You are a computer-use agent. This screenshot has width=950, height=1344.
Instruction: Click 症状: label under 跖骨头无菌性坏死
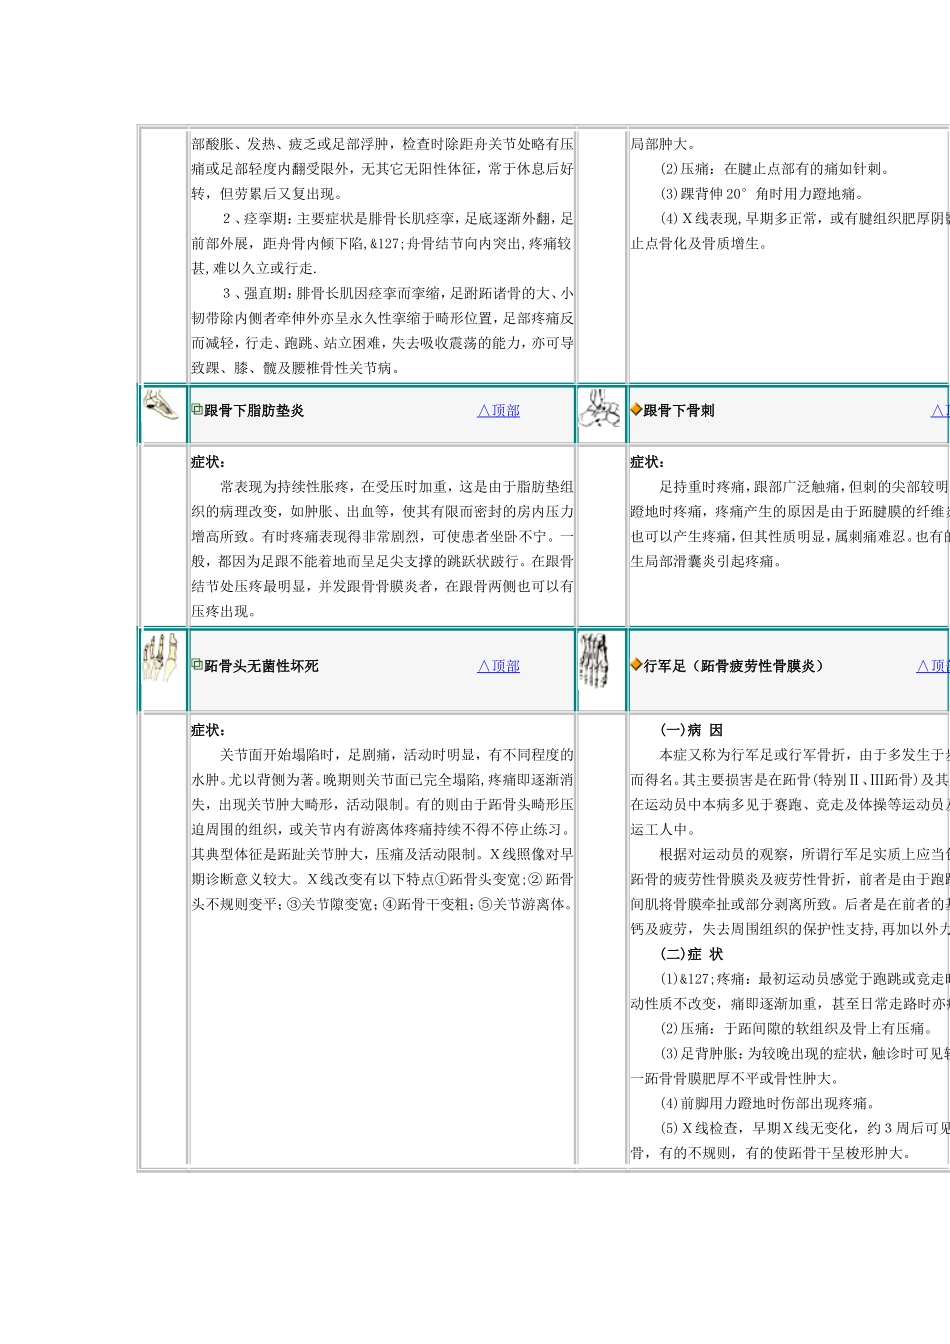[208, 730]
